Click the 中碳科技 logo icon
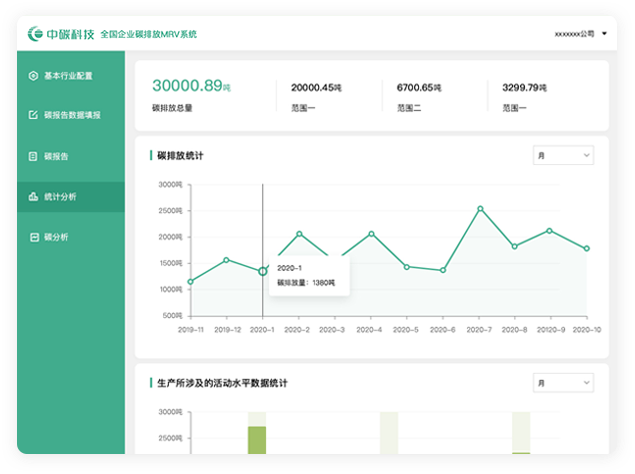Viewport: 635px width, 474px height. pyautogui.click(x=37, y=34)
